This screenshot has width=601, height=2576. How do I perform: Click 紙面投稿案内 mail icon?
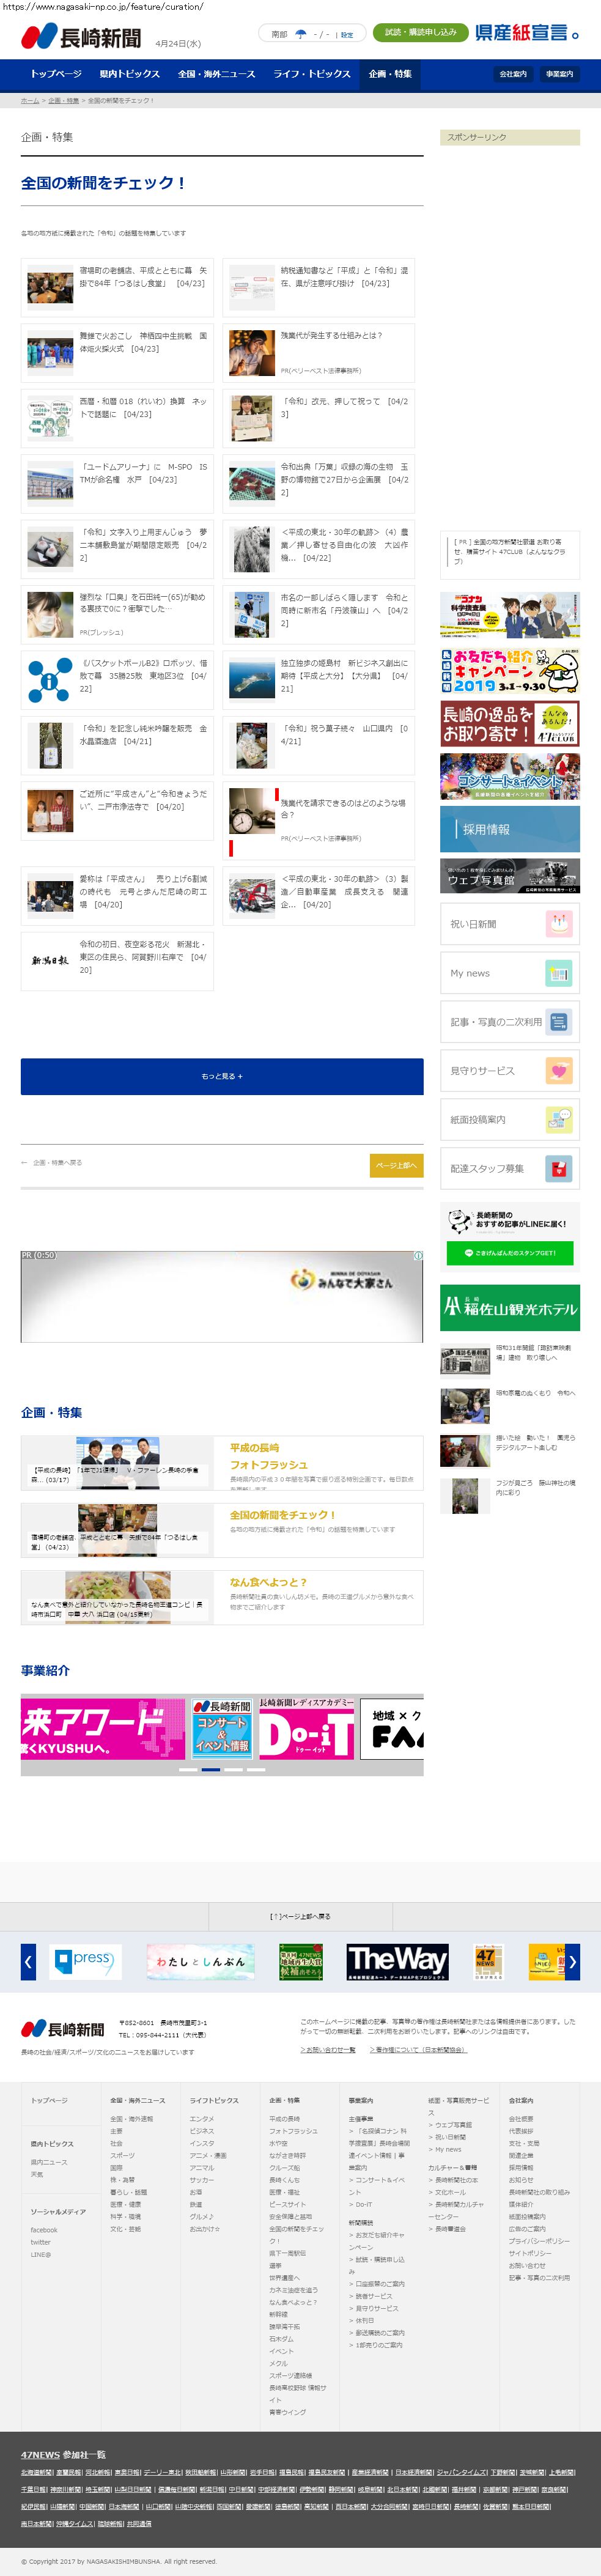click(x=559, y=1119)
